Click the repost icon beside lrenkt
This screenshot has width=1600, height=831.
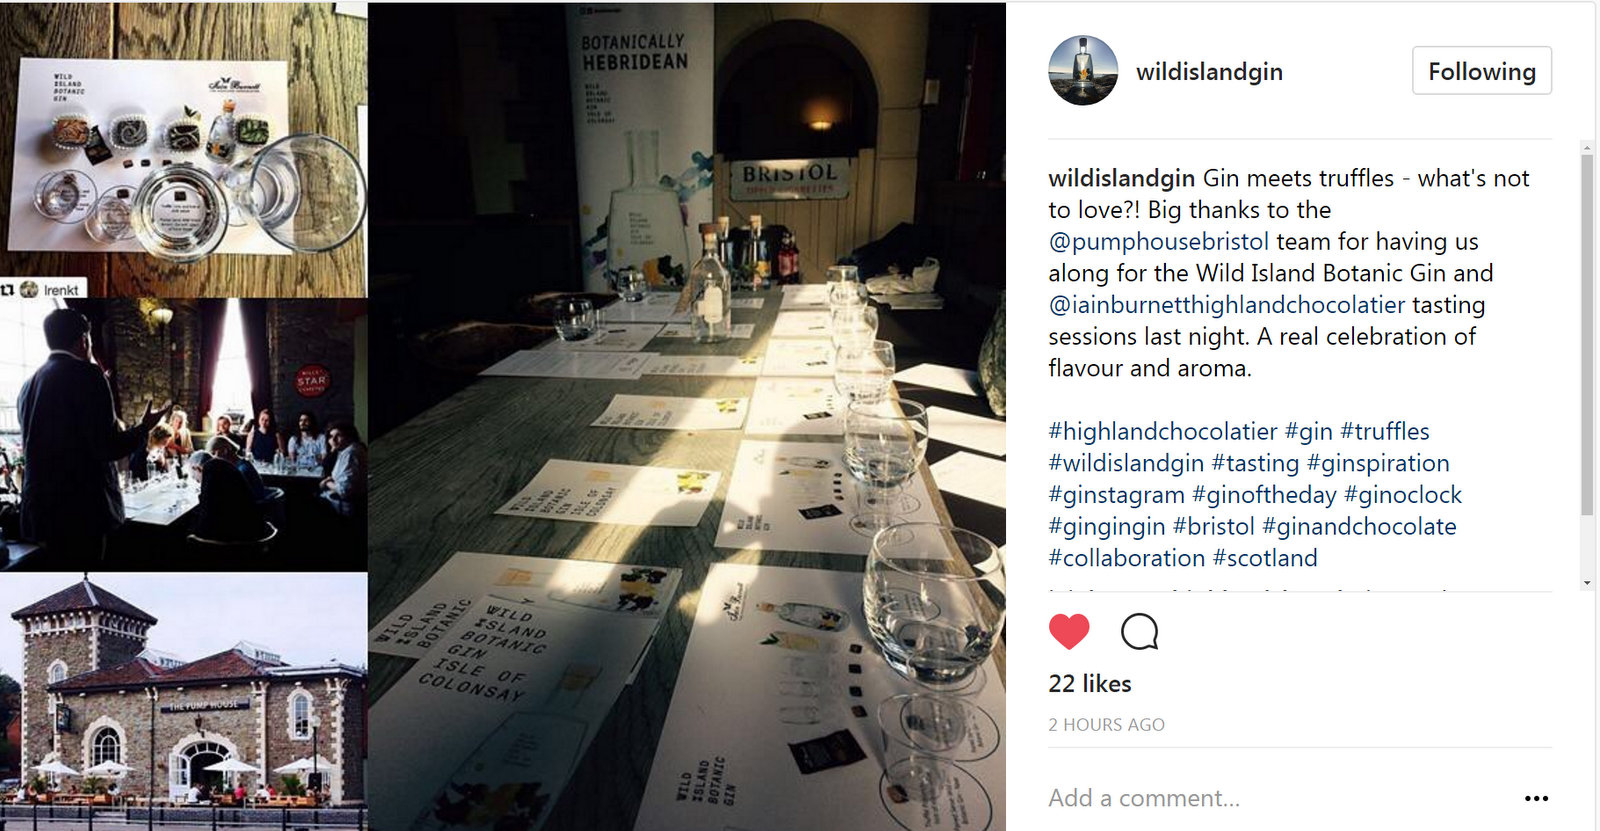[8, 289]
